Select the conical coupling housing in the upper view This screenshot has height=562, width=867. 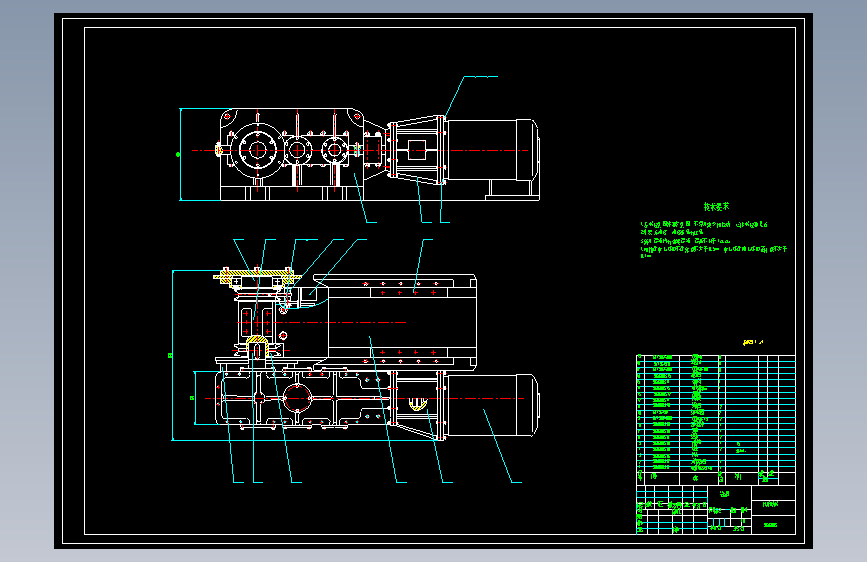coord(417,150)
